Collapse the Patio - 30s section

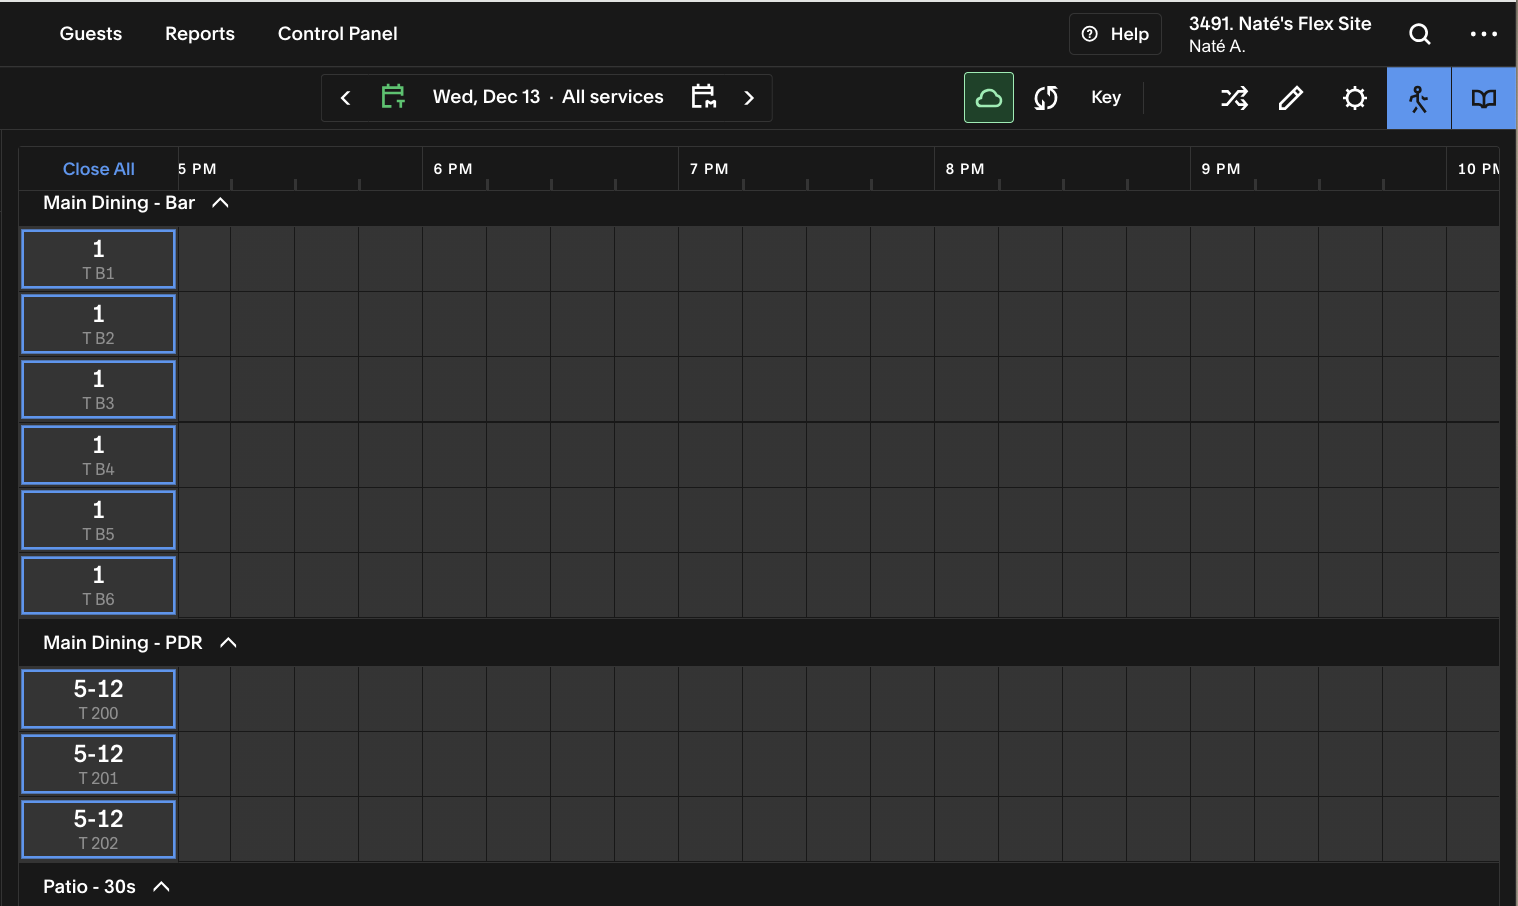(161, 887)
